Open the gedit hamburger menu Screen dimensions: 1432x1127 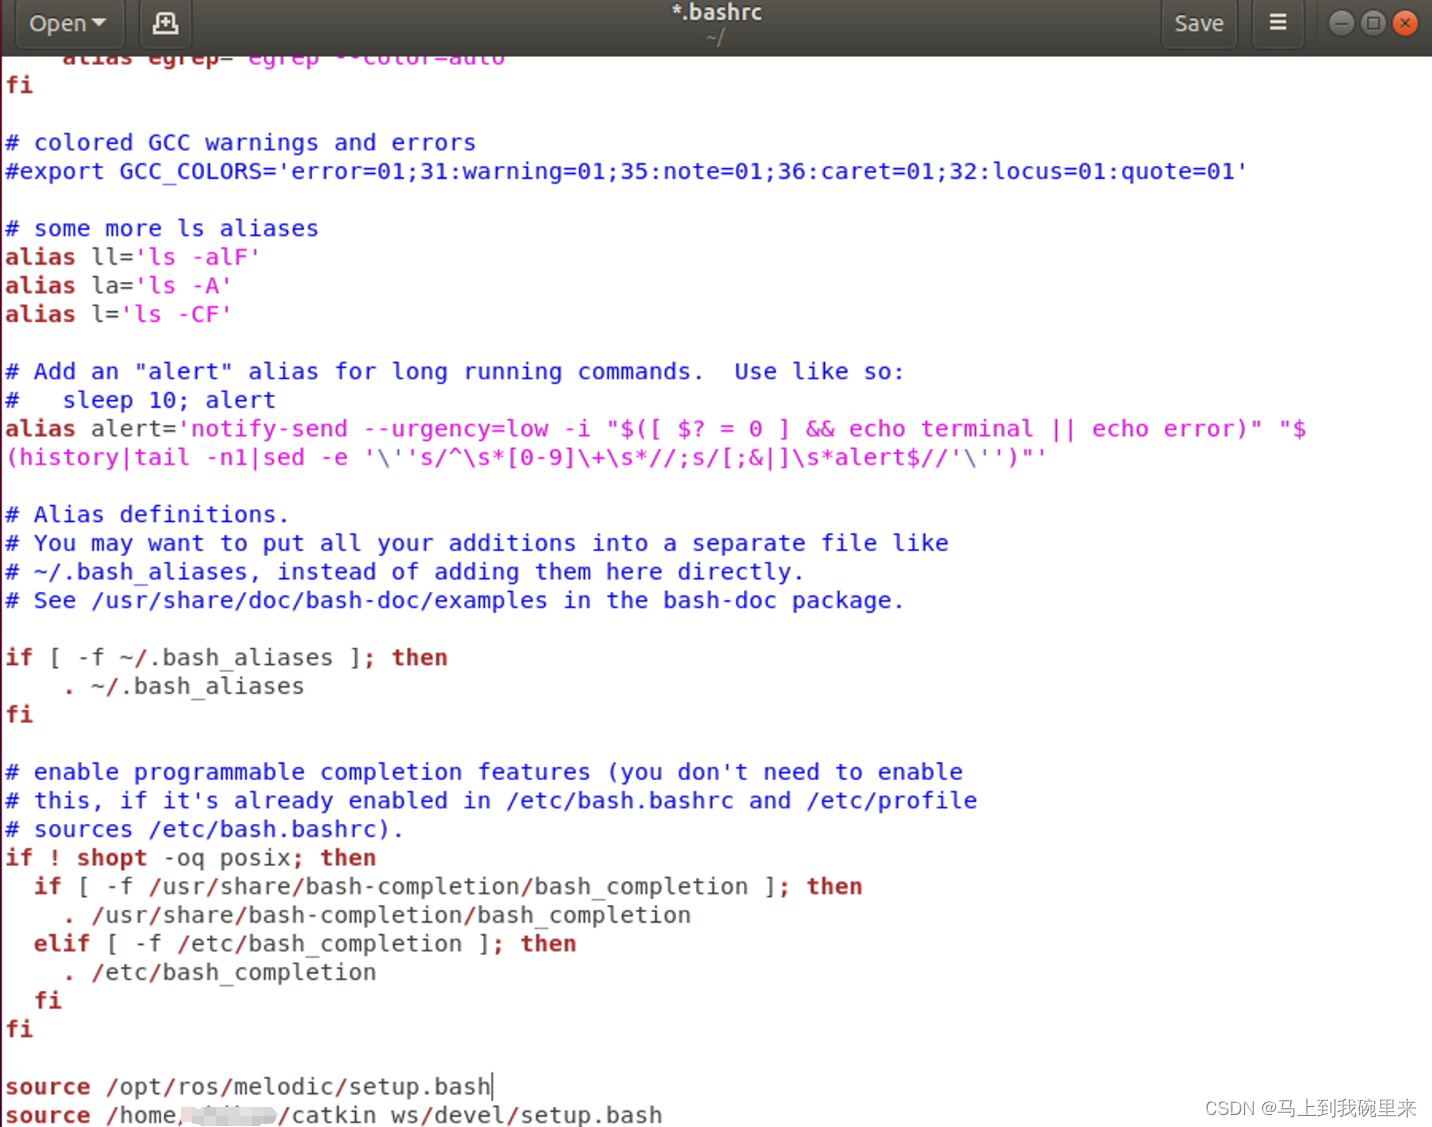pyautogui.click(x=1278, y=23)
